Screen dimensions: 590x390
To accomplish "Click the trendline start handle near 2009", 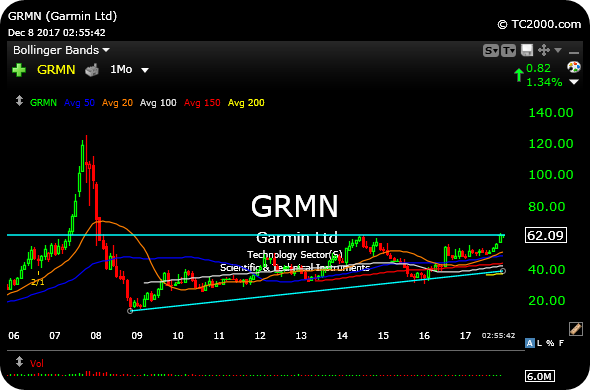I will point(130,311).
